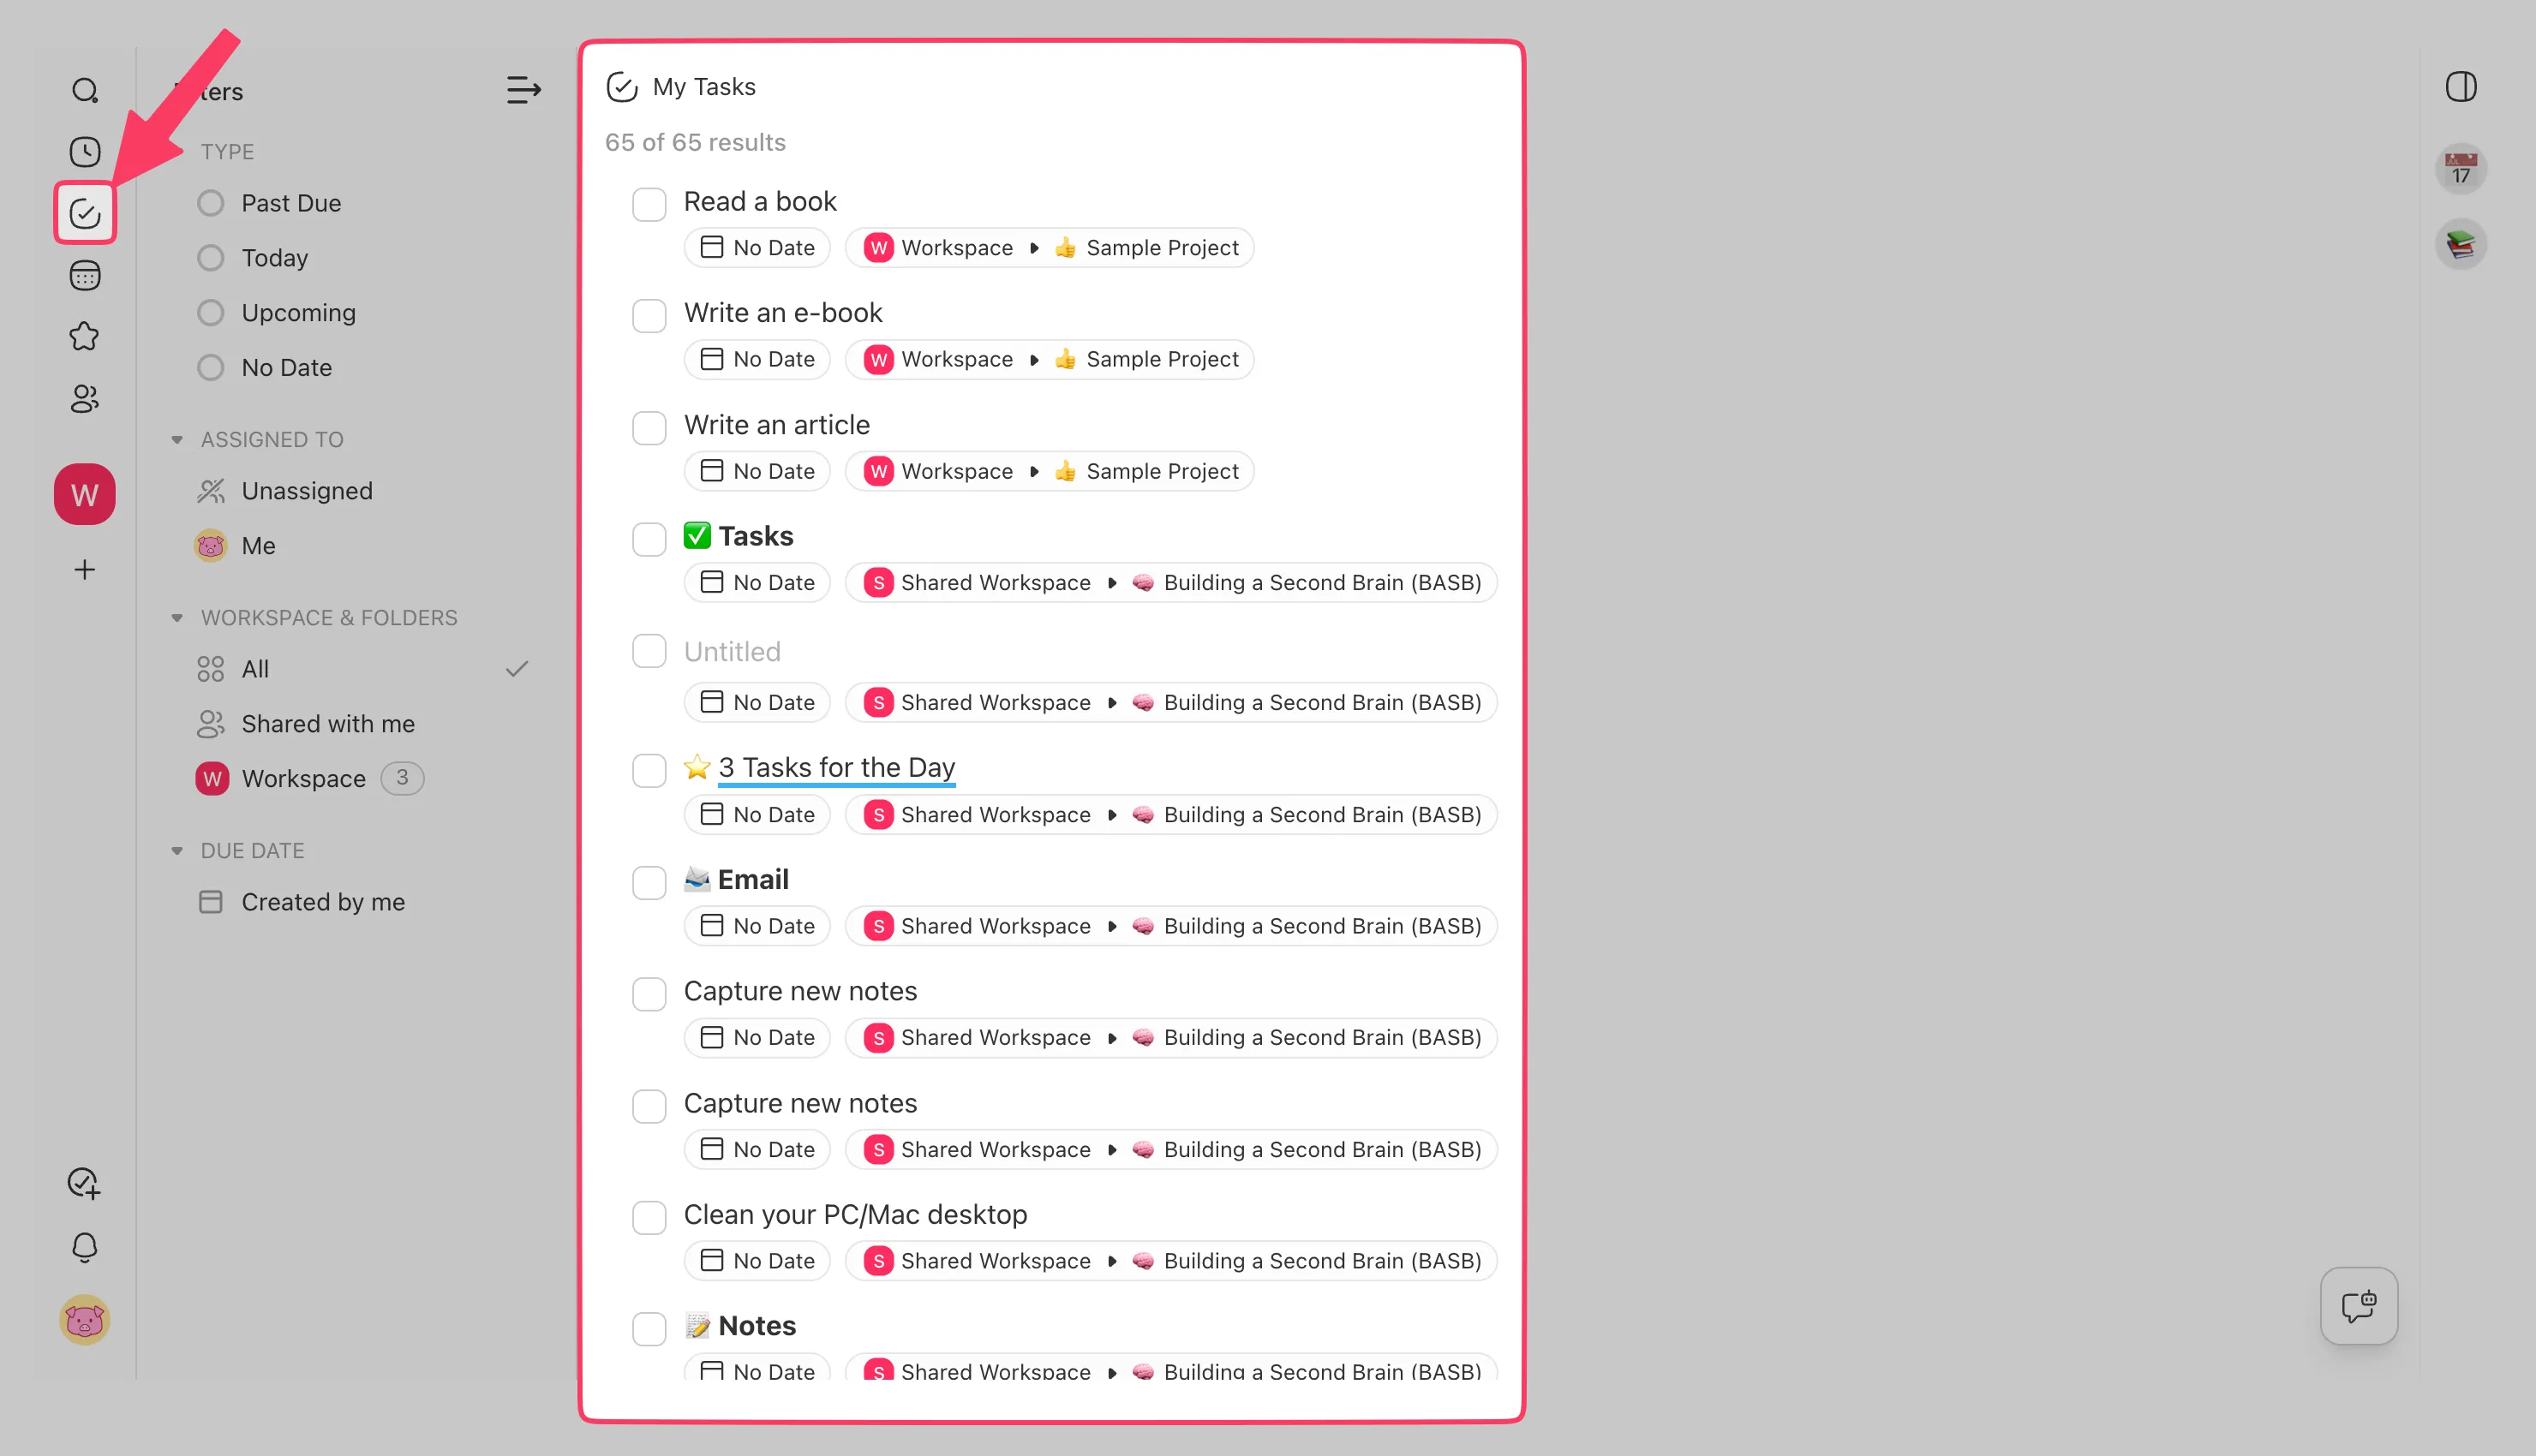Collapse the Workspace & Folders section

177,618
